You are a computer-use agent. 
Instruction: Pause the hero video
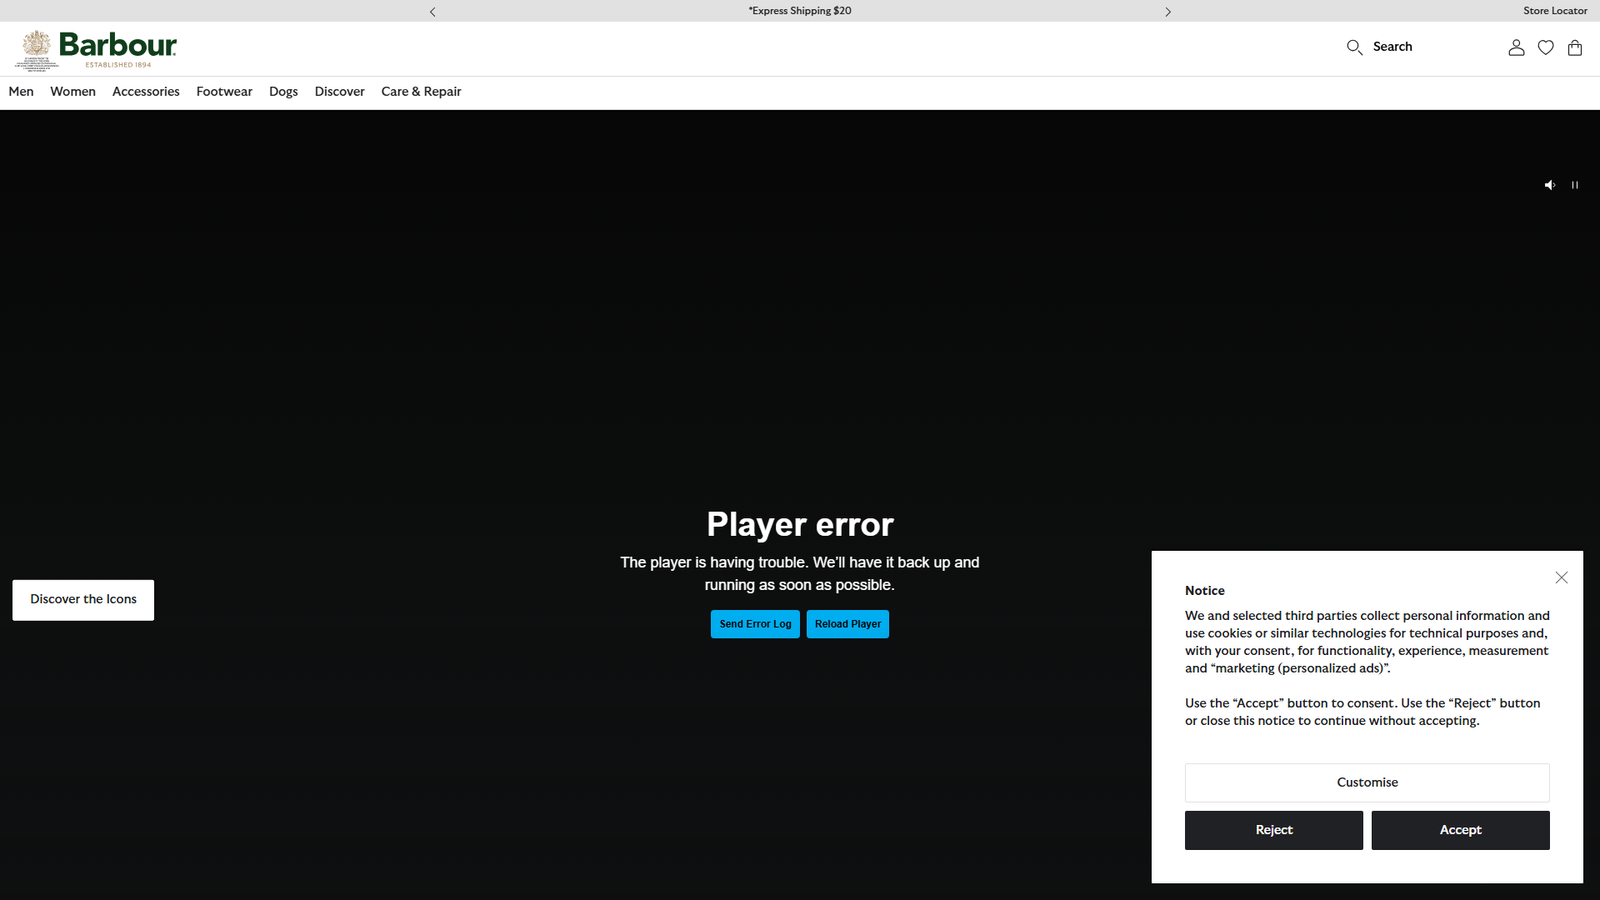(1575, 185)
